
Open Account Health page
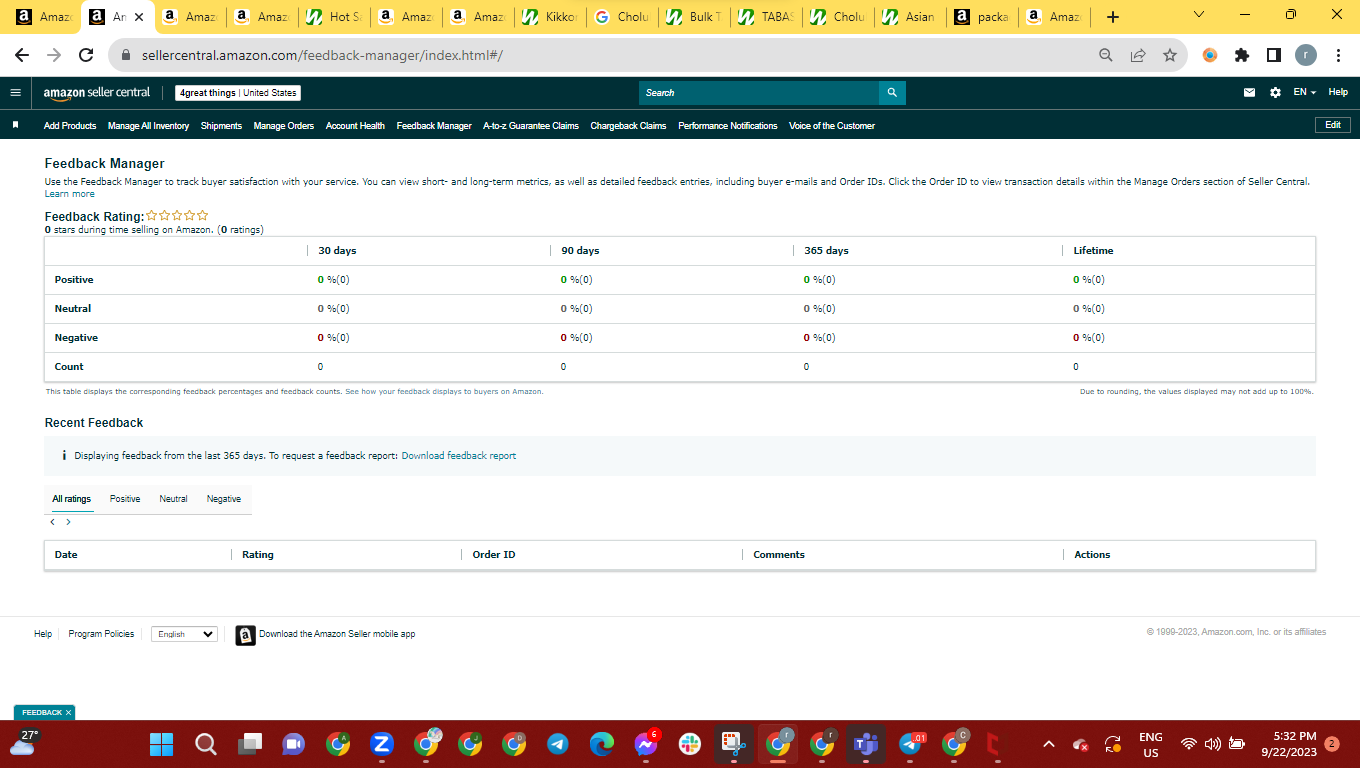click(x=355, y=126)
